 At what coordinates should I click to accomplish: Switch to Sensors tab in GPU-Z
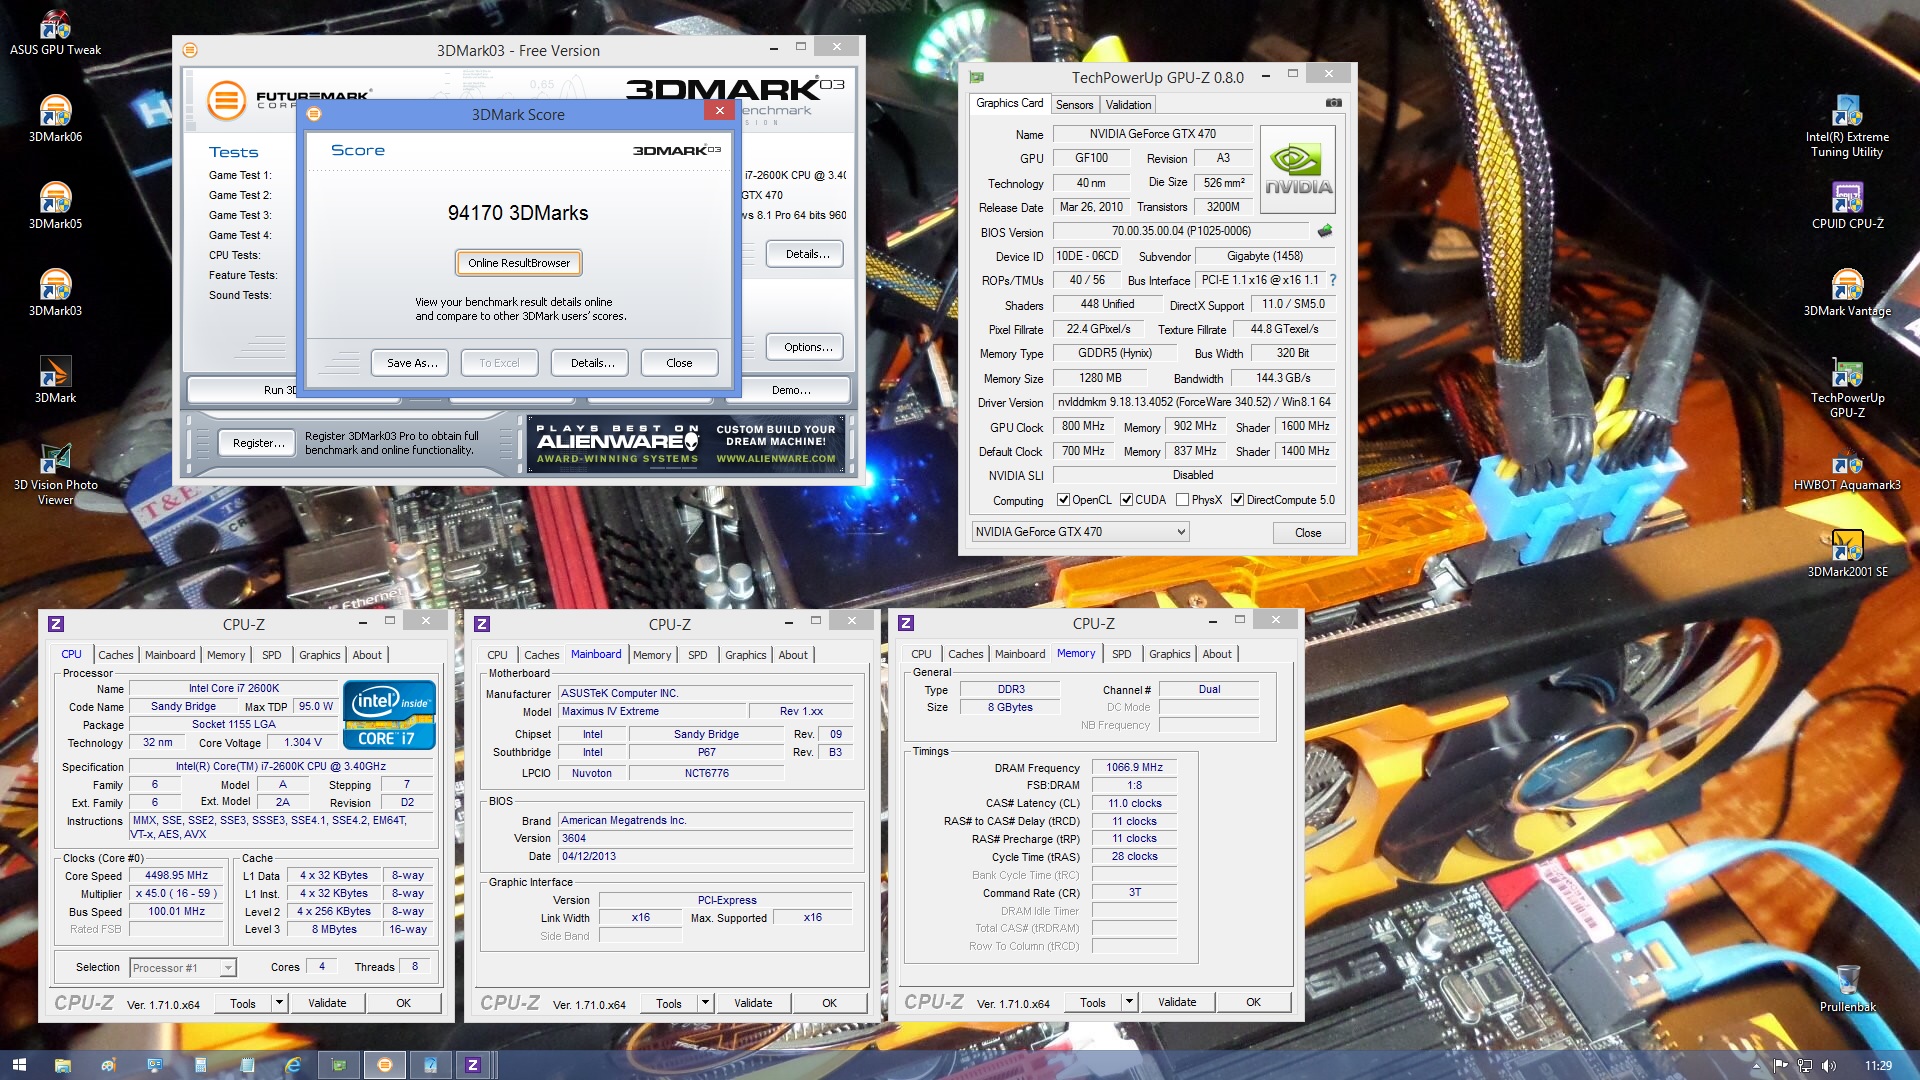click(1074, 104)
